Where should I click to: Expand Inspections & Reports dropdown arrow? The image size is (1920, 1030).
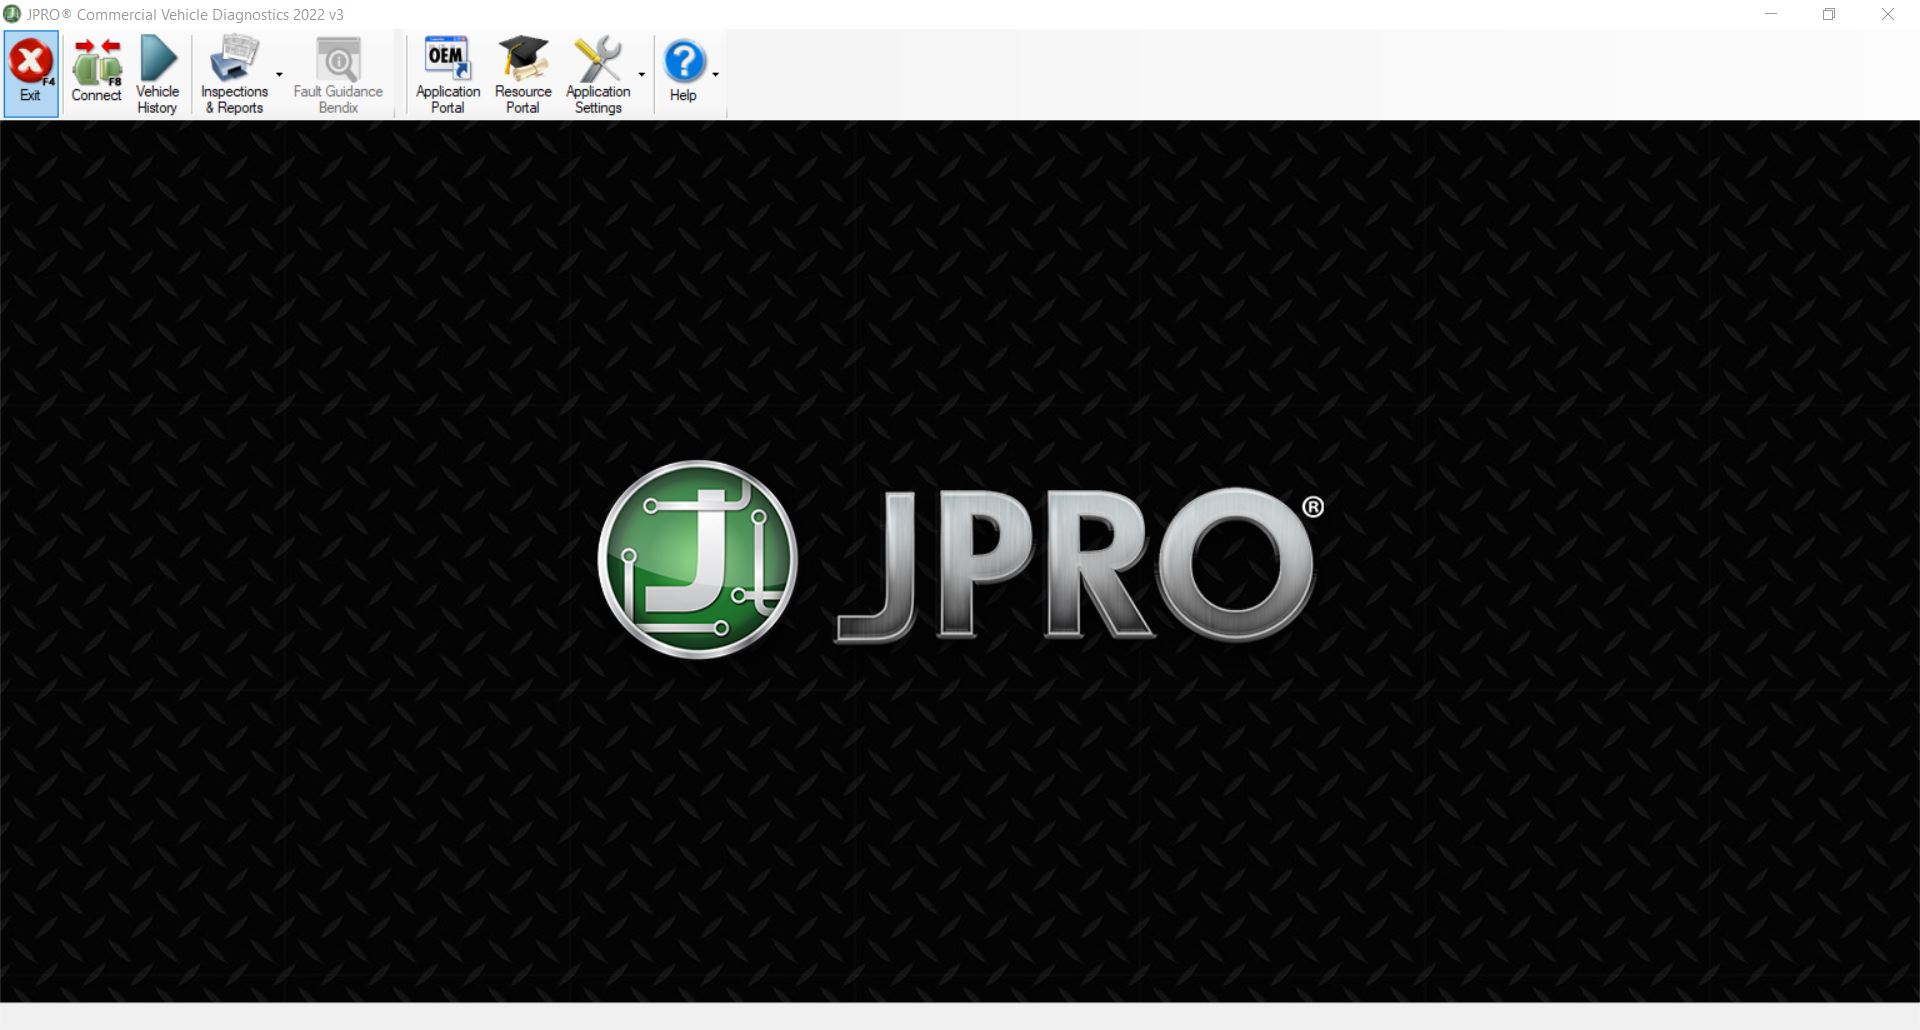[279, 74]
